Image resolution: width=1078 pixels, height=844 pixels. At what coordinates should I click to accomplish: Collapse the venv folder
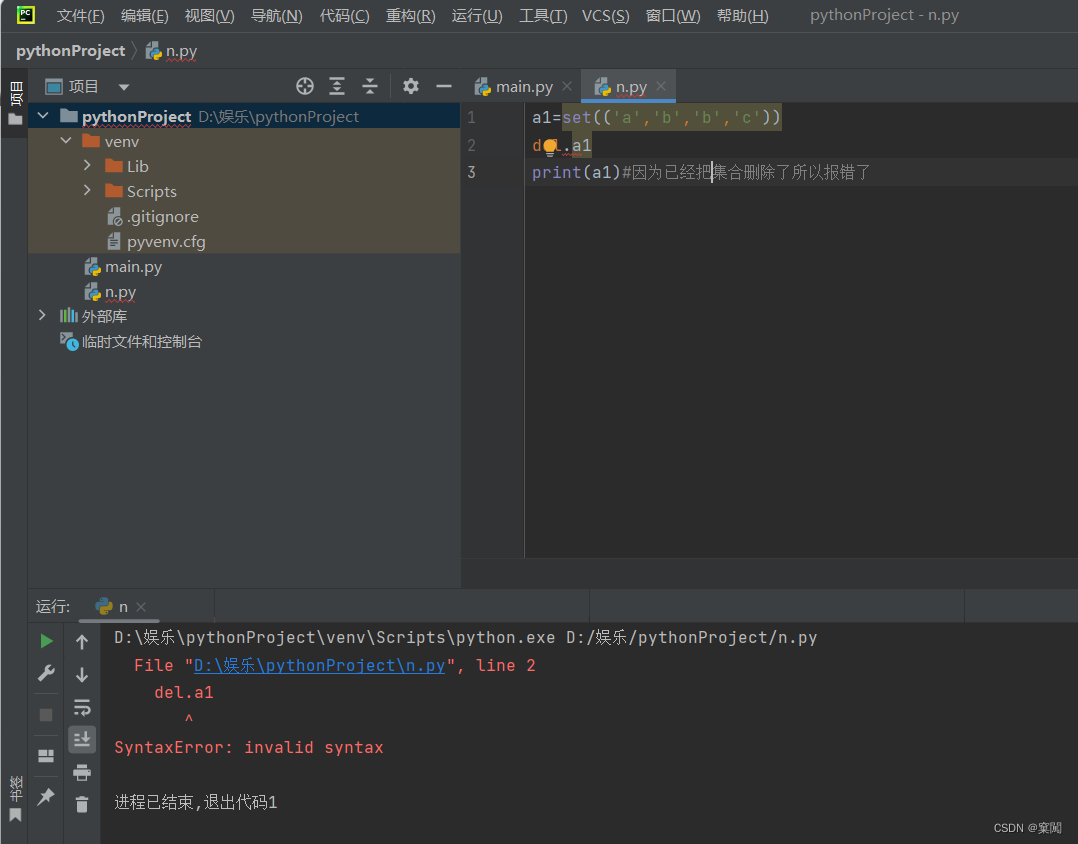[66, 141]
